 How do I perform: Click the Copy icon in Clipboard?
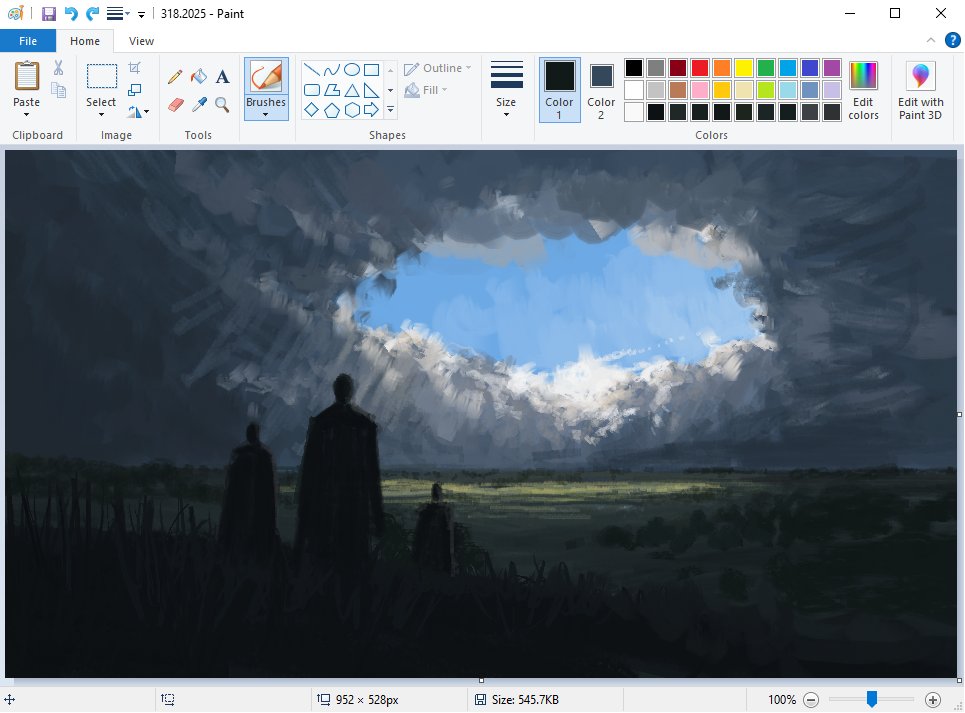pos(58,90)
